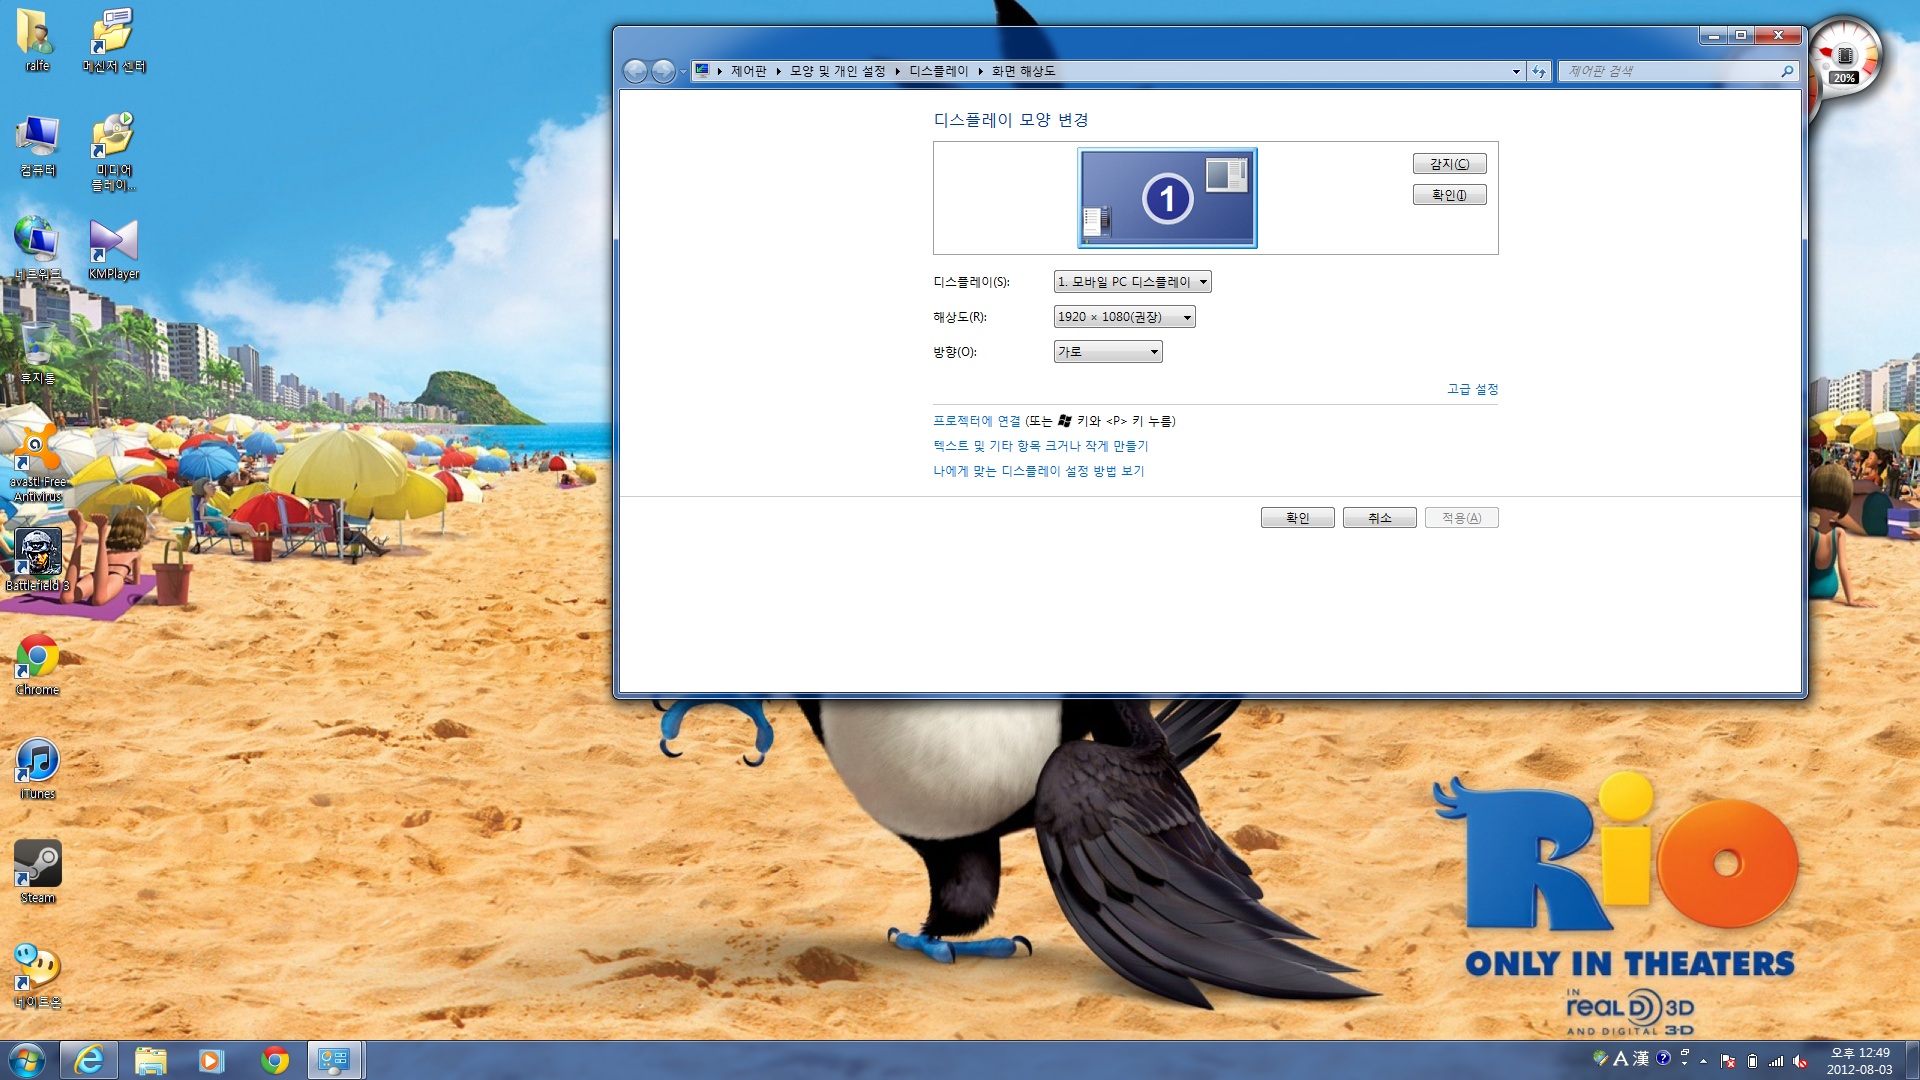Image resolution: width=1920 pixels, height=1080 pixels.
Task: Select the 미디어 플레이어 desktop shortcut
Action: pos(113,152)
